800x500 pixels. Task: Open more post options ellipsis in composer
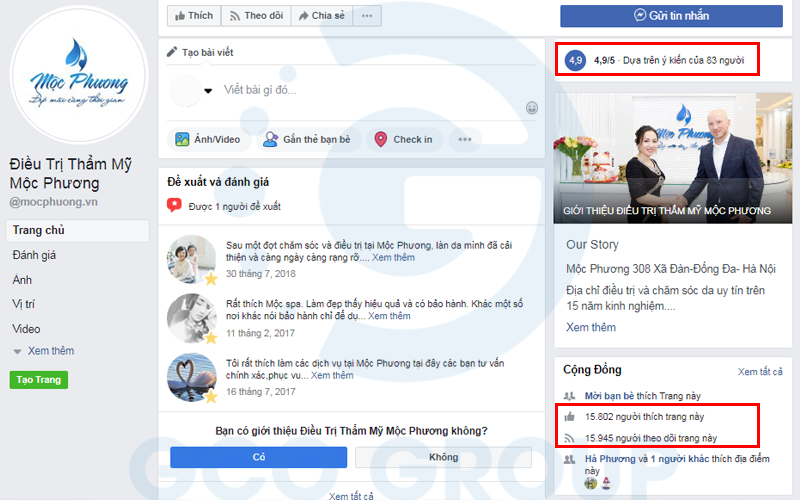[464, 139]
